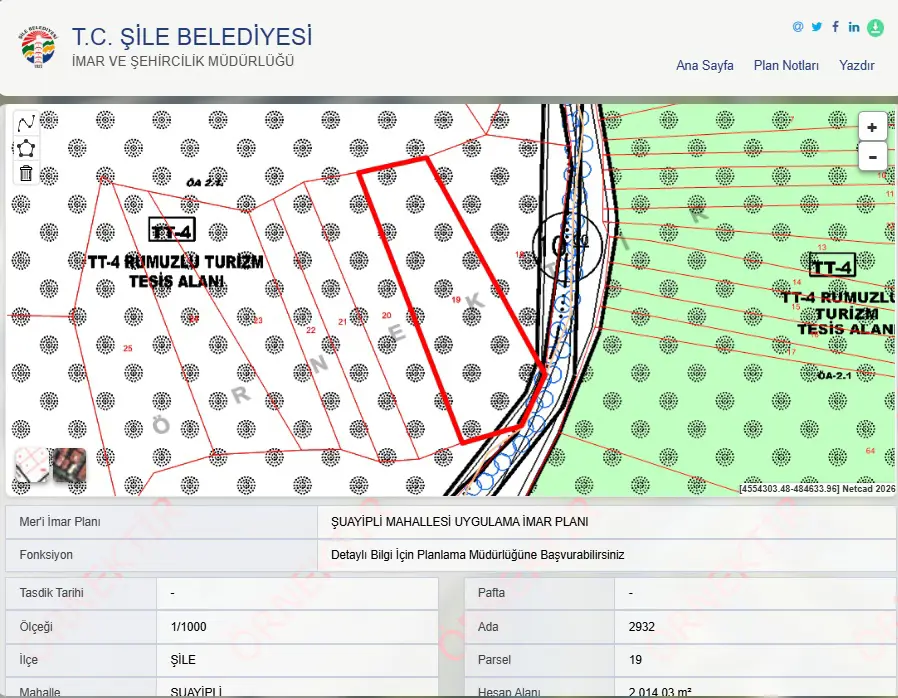Click the Tasdik Tarihi label

click(52, 593)
